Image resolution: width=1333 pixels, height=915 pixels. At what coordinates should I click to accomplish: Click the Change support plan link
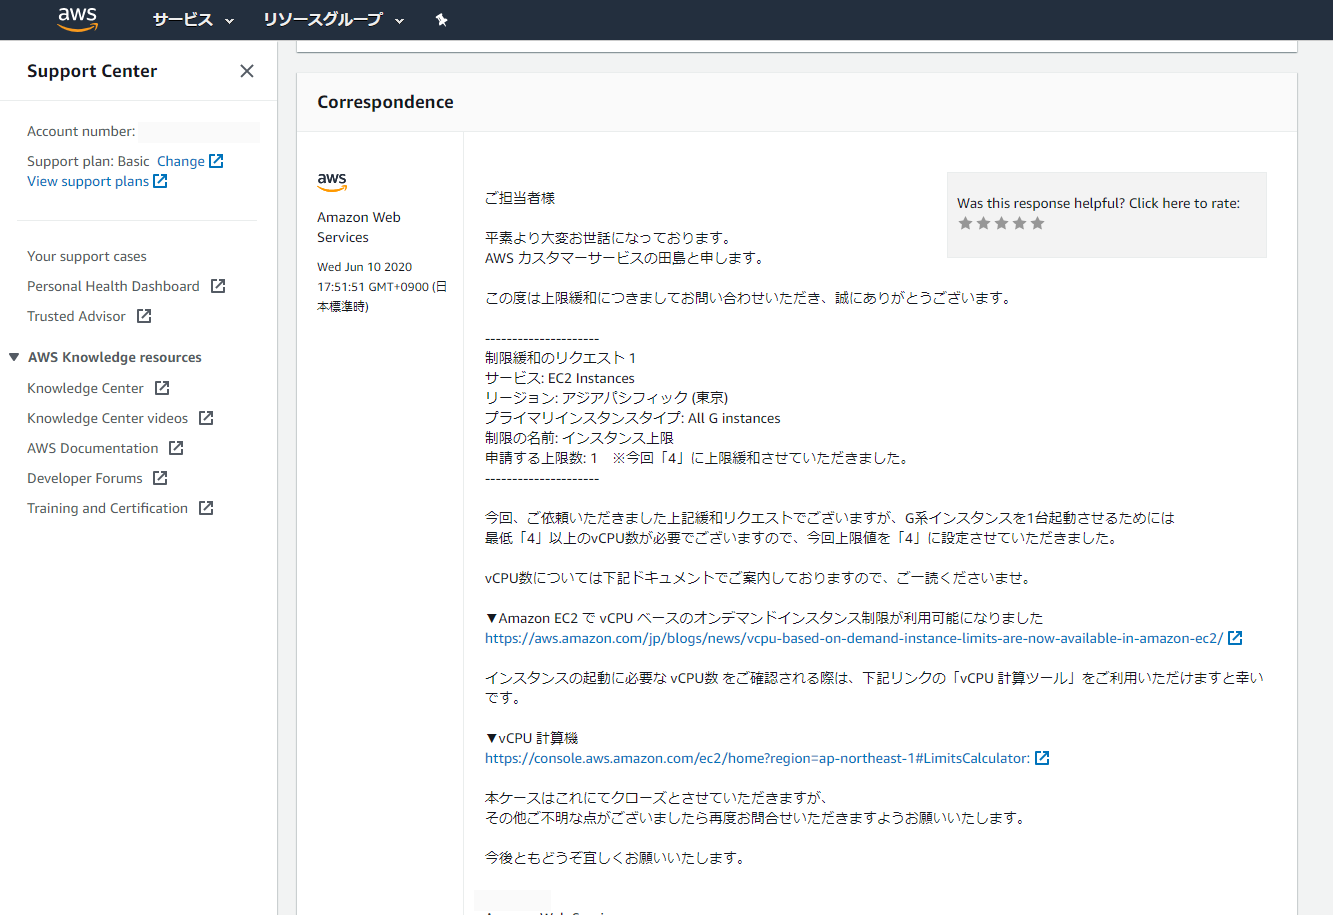pos(181,161)
